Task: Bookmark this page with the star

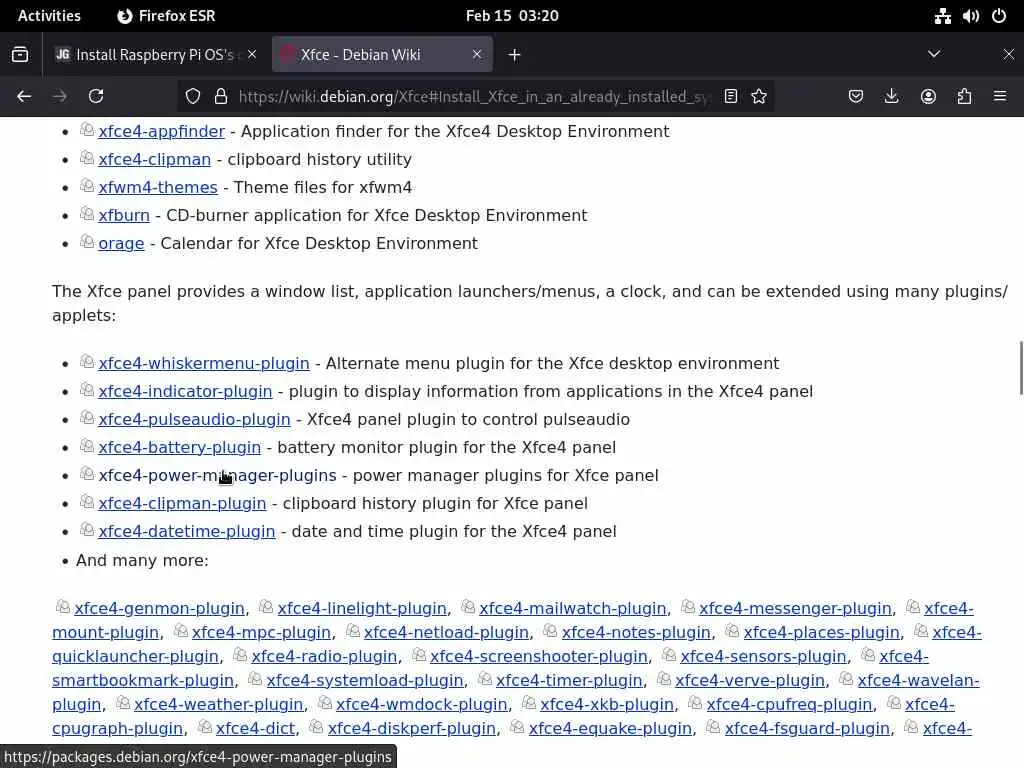Action: (759, 97)
